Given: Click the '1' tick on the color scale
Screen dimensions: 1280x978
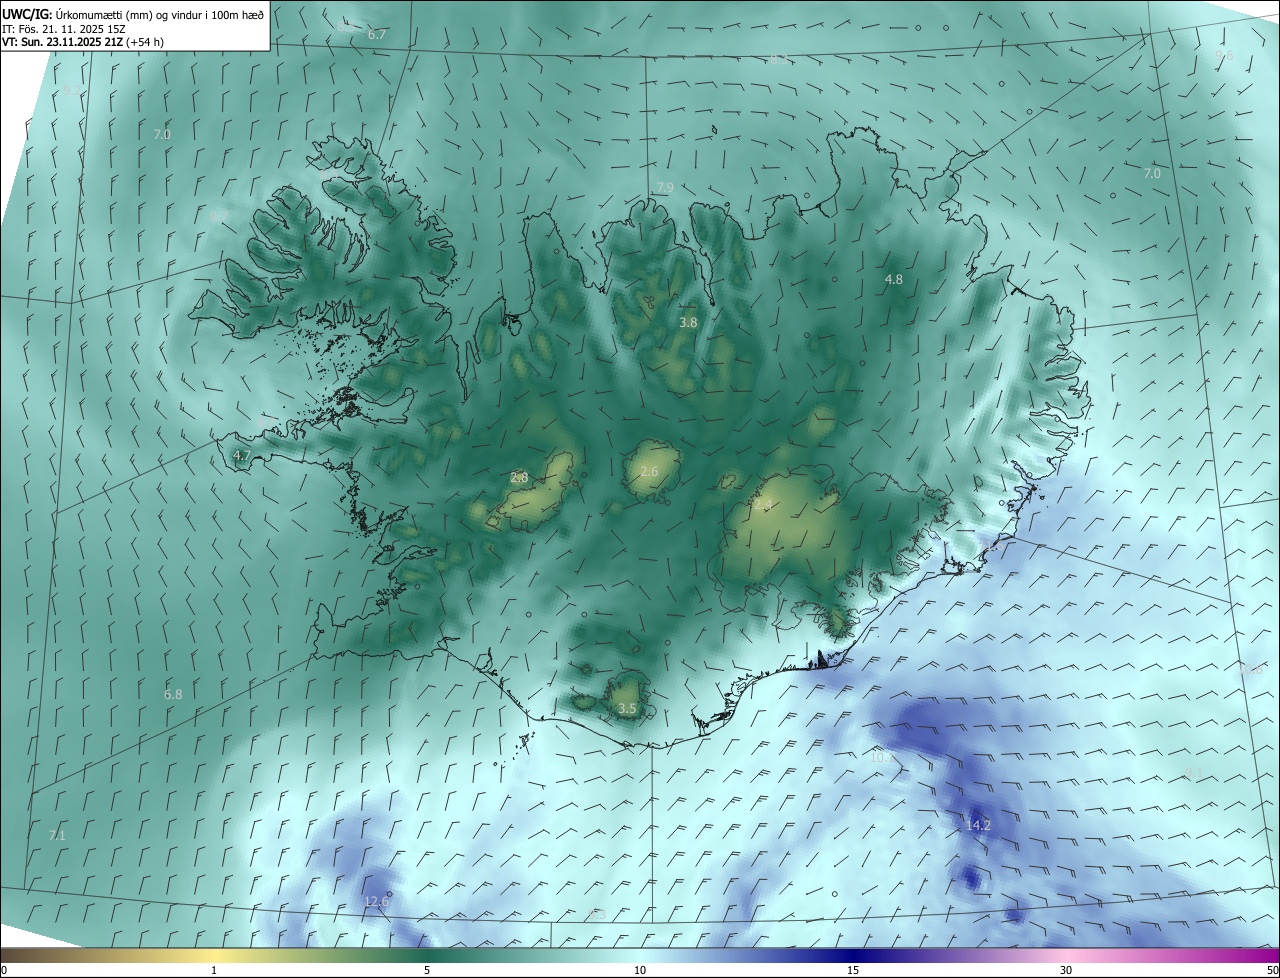Looking at the screenshot, I should coord(214,971).
